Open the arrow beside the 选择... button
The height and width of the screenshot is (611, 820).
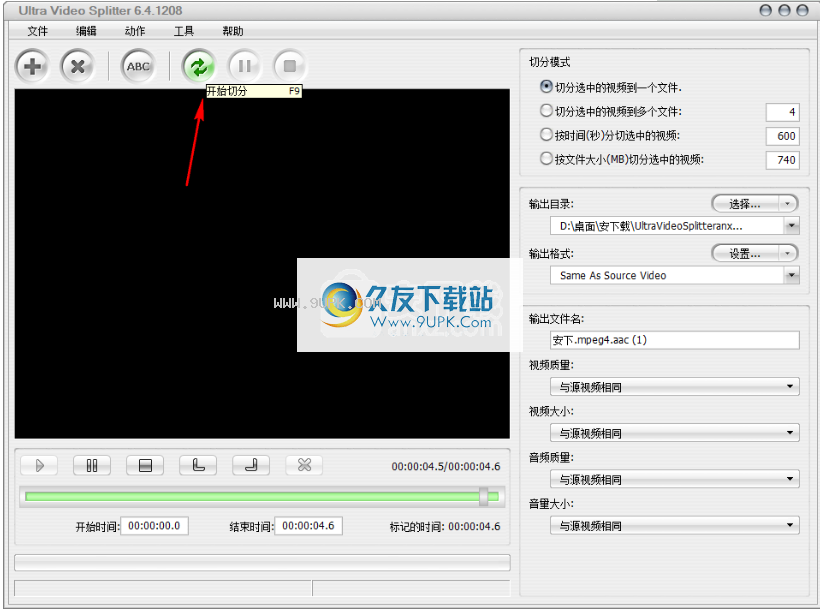(788, 204)
